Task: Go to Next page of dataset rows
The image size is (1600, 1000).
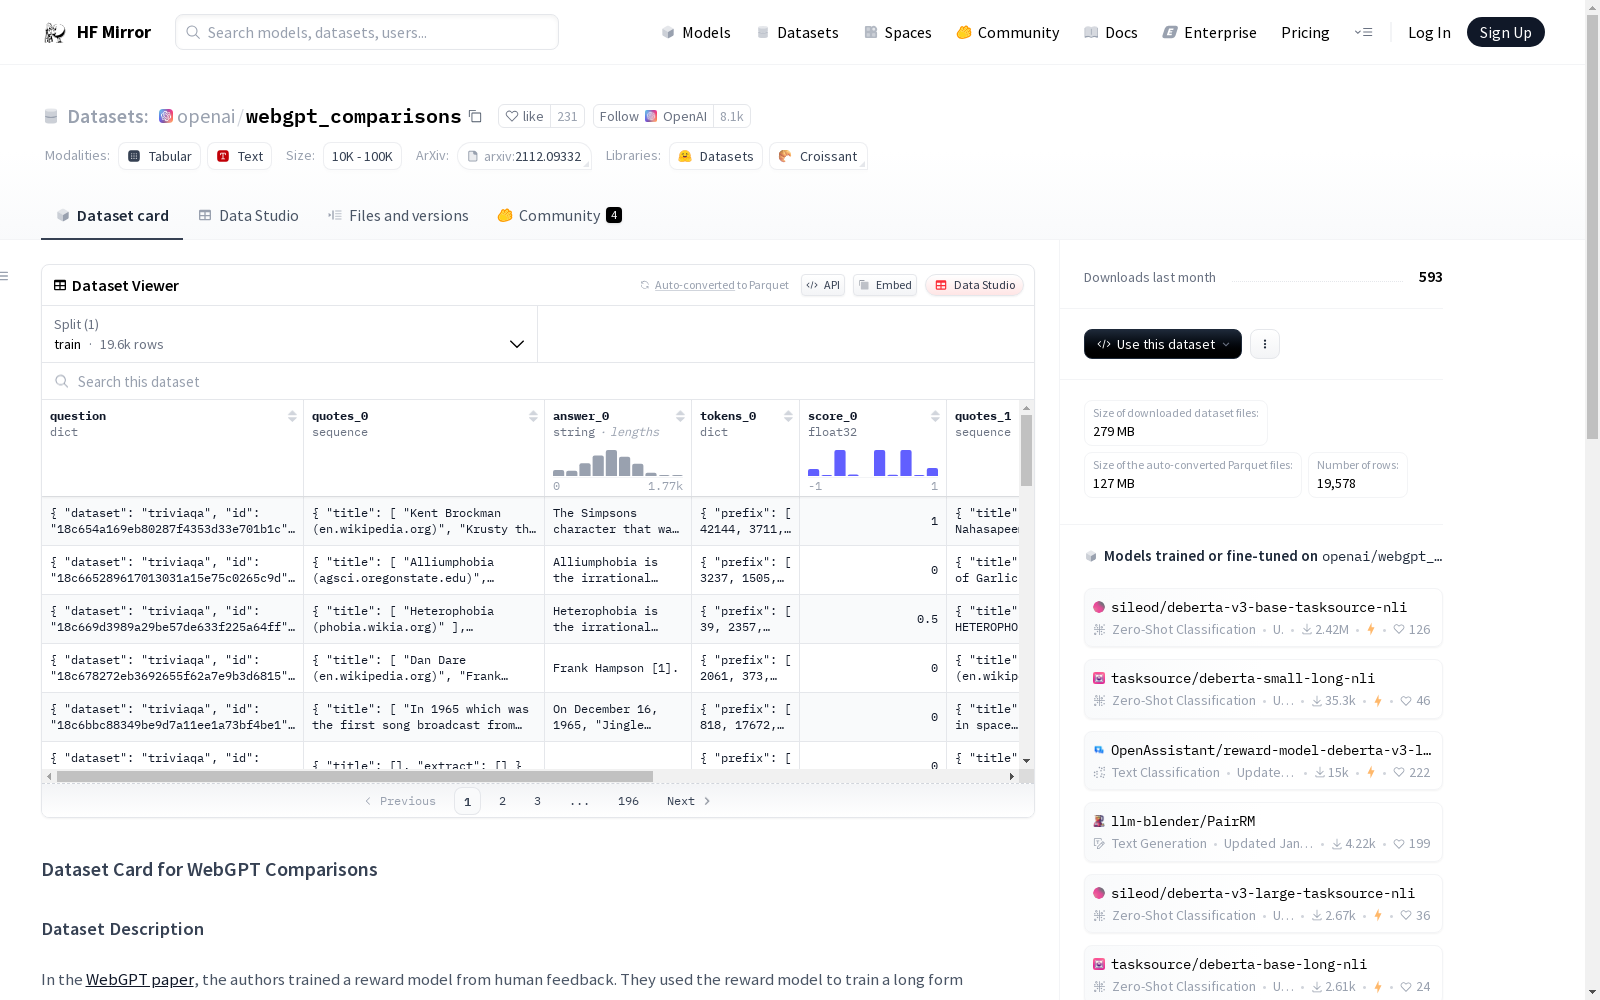Action: pos(689,801)
